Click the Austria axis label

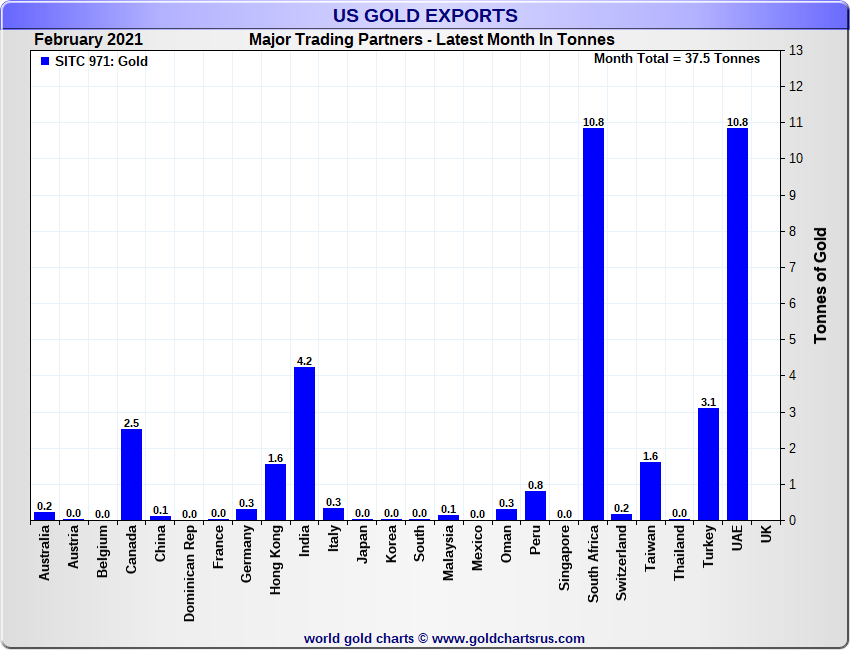coord(73,547)
